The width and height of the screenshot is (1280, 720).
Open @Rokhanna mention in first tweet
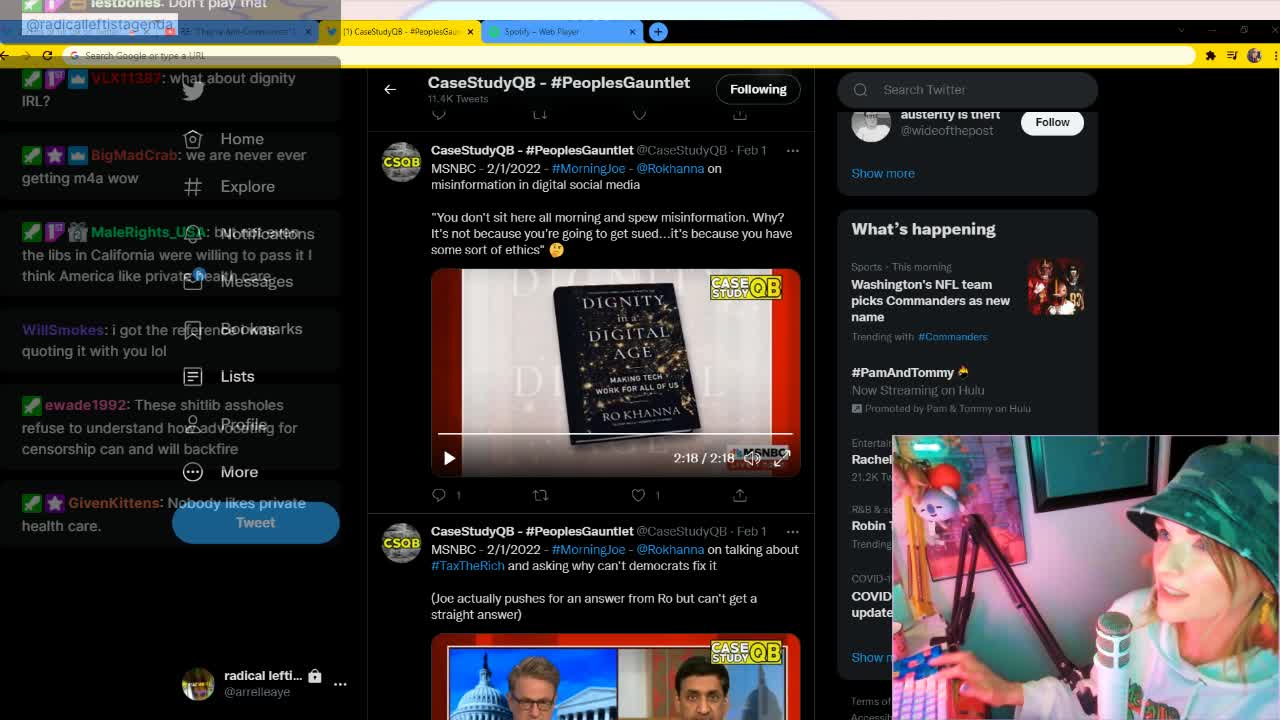[670, 168]
